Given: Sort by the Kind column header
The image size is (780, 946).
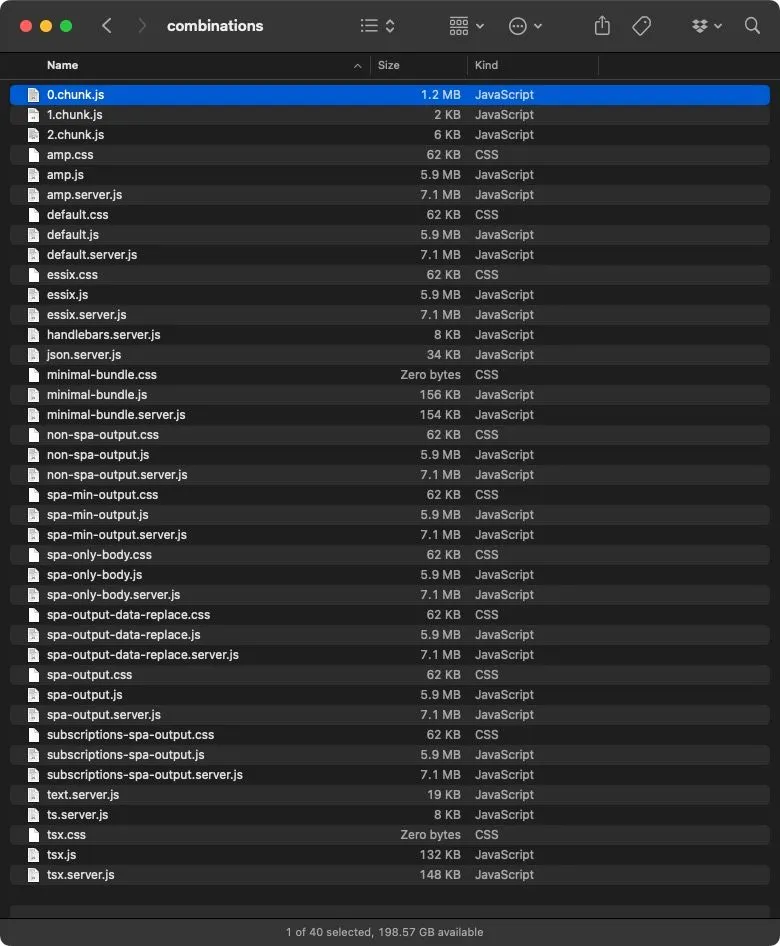Looking at the screenshot, I should (x=486, y=65).
